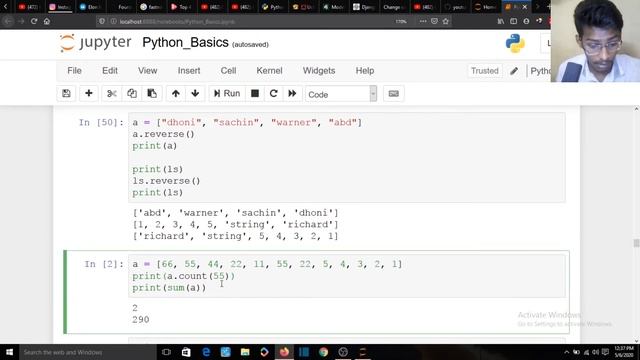Open Firefox account icon
Image resolution: width=640 pixels, height=360 pixels.
[x=526, y=21]
